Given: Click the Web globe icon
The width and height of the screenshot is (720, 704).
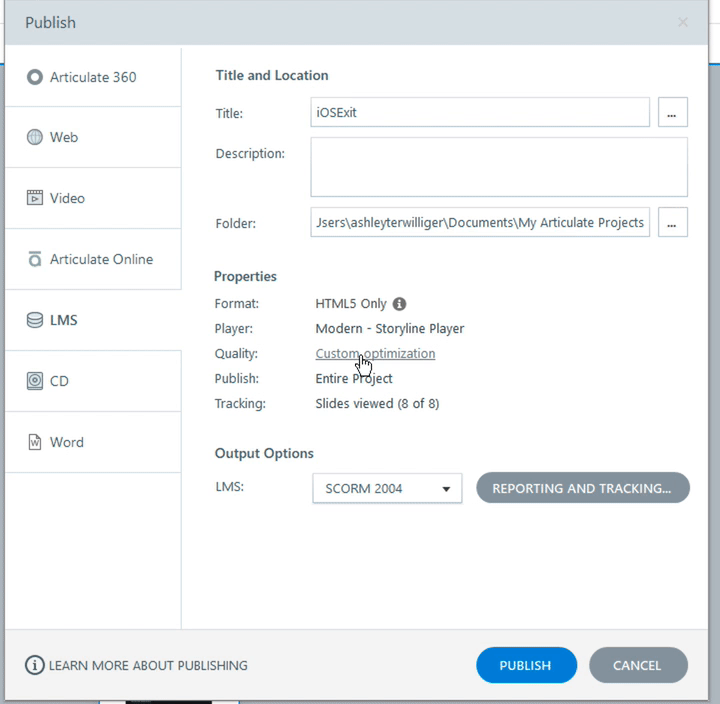Looking at the screenshot, I should click(x=35, y=137).
